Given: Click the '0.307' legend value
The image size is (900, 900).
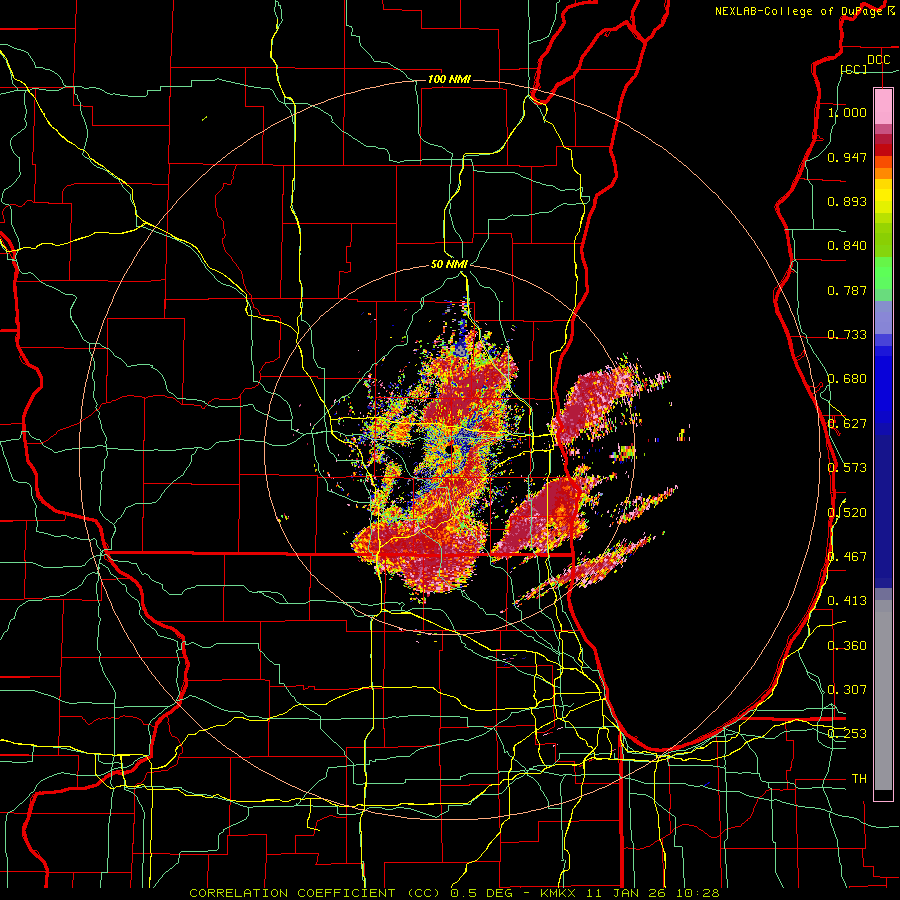Looking at the screenshot, I should tap(847, 690).
